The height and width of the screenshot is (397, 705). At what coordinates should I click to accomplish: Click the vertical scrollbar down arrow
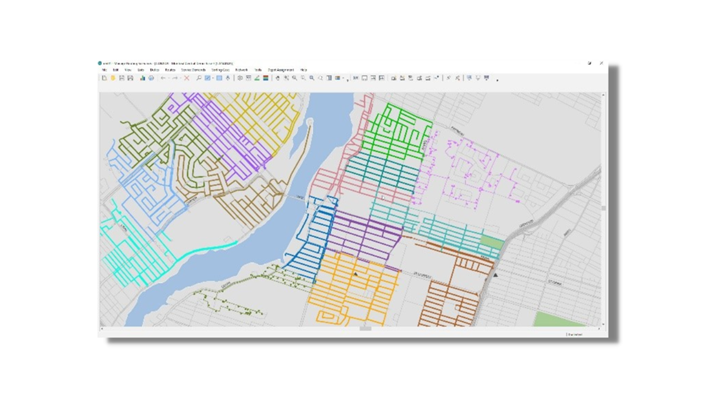[x=603, y=324]
